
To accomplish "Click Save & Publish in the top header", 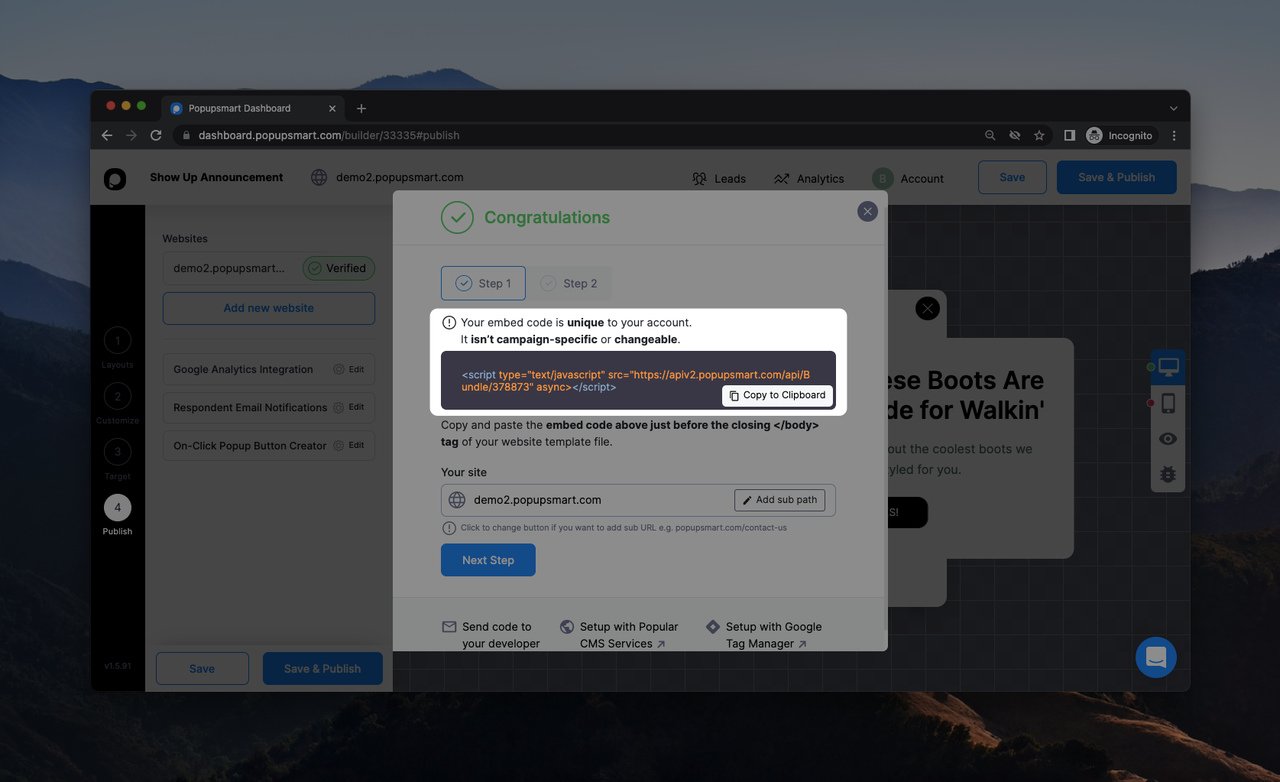I will pos(1116,177).
